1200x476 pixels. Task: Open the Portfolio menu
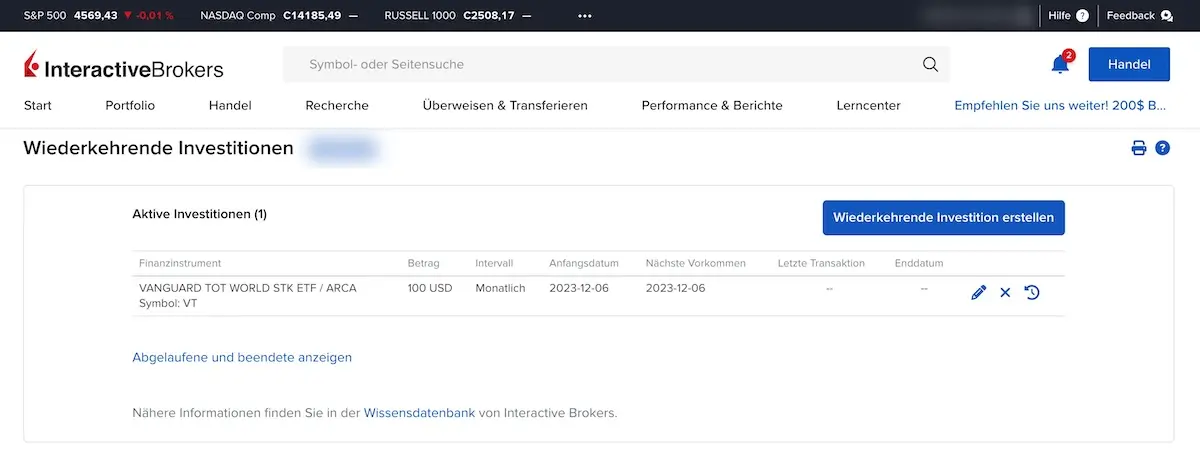tap(130, 105)
